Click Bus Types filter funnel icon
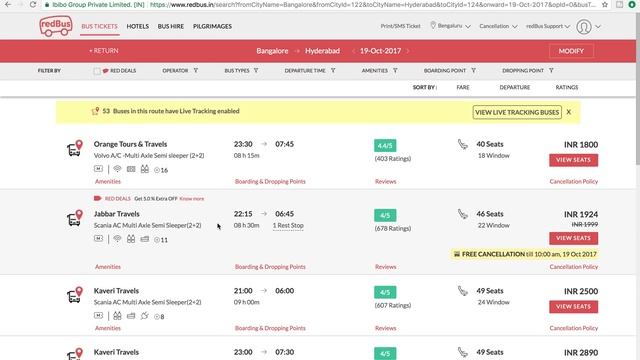Image resolution: width=640 pixels, height=360 pixels. 256,70
